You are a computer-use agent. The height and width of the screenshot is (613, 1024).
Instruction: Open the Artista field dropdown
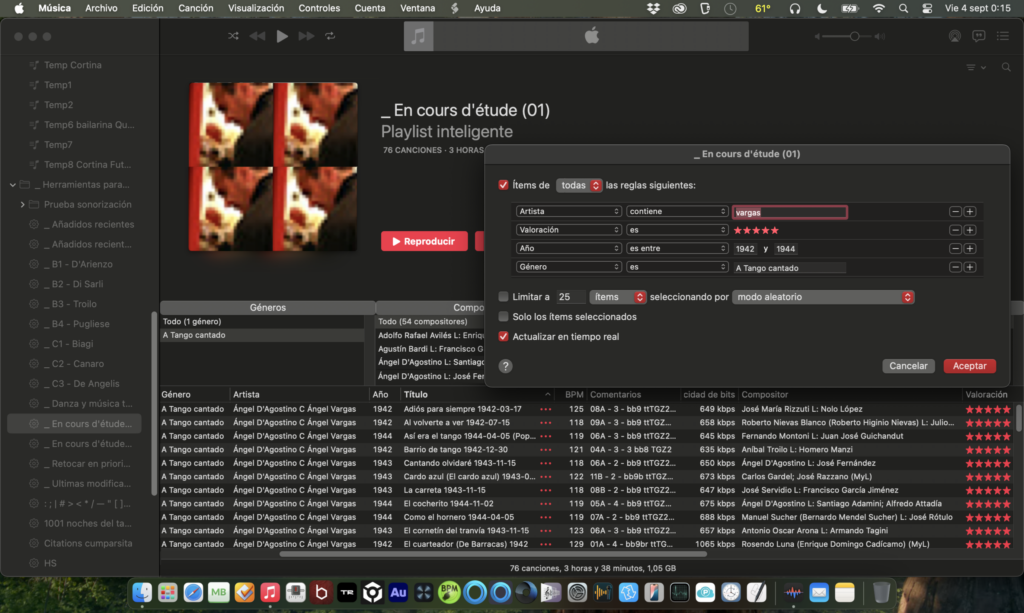pos(568,212)
